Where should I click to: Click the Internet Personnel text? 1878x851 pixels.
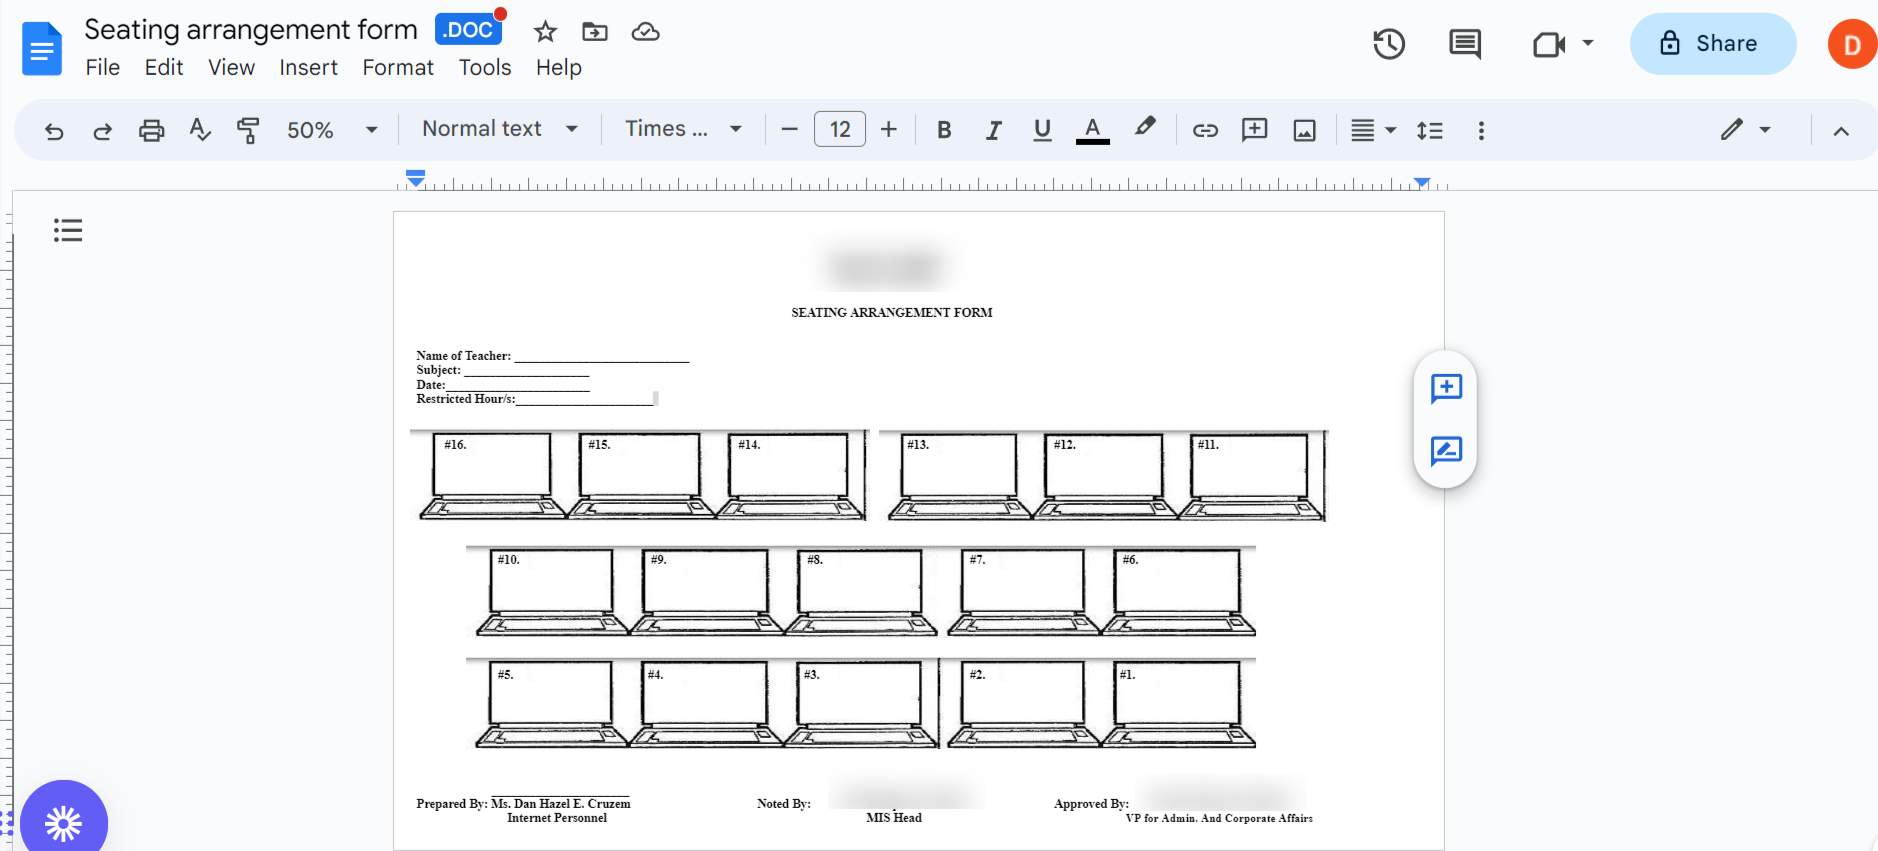557,818
